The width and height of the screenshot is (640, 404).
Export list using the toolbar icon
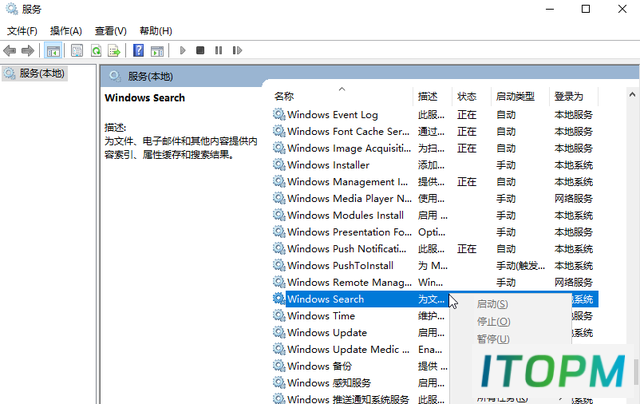click(114, 51)
